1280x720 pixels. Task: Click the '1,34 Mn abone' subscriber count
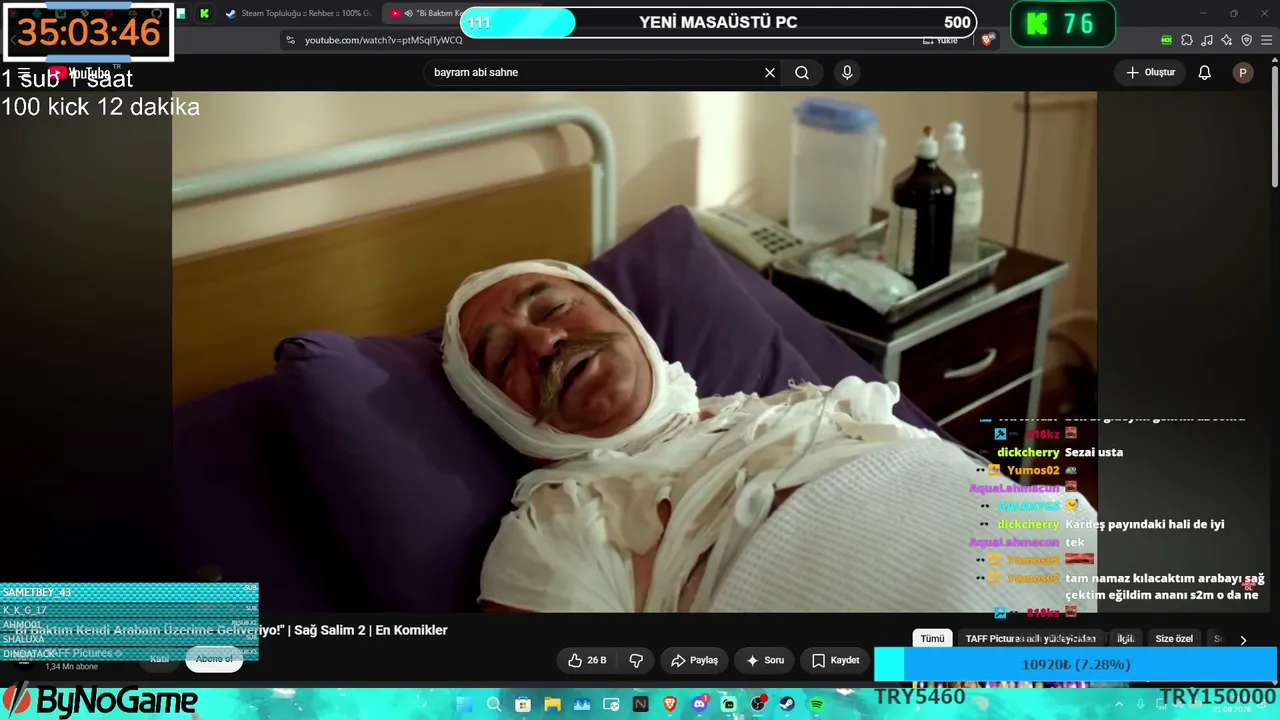tap(72, 667)
